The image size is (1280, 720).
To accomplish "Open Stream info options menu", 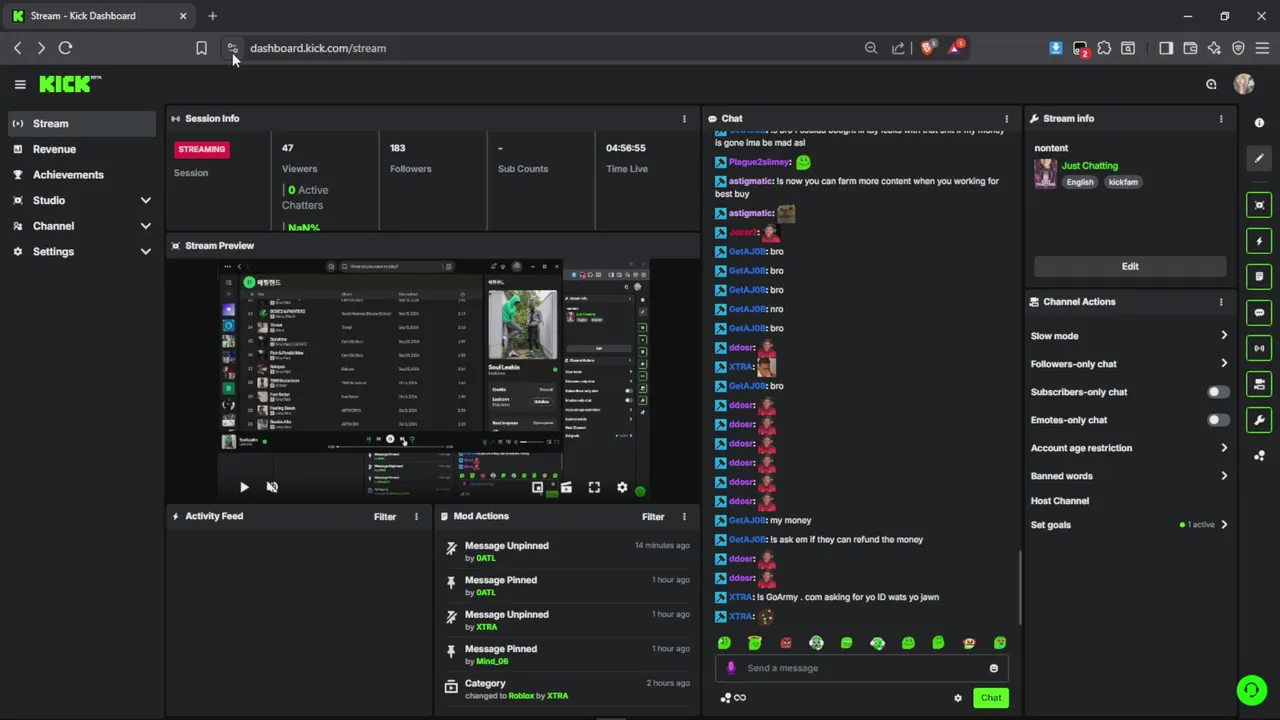I will coord(1220,119).
